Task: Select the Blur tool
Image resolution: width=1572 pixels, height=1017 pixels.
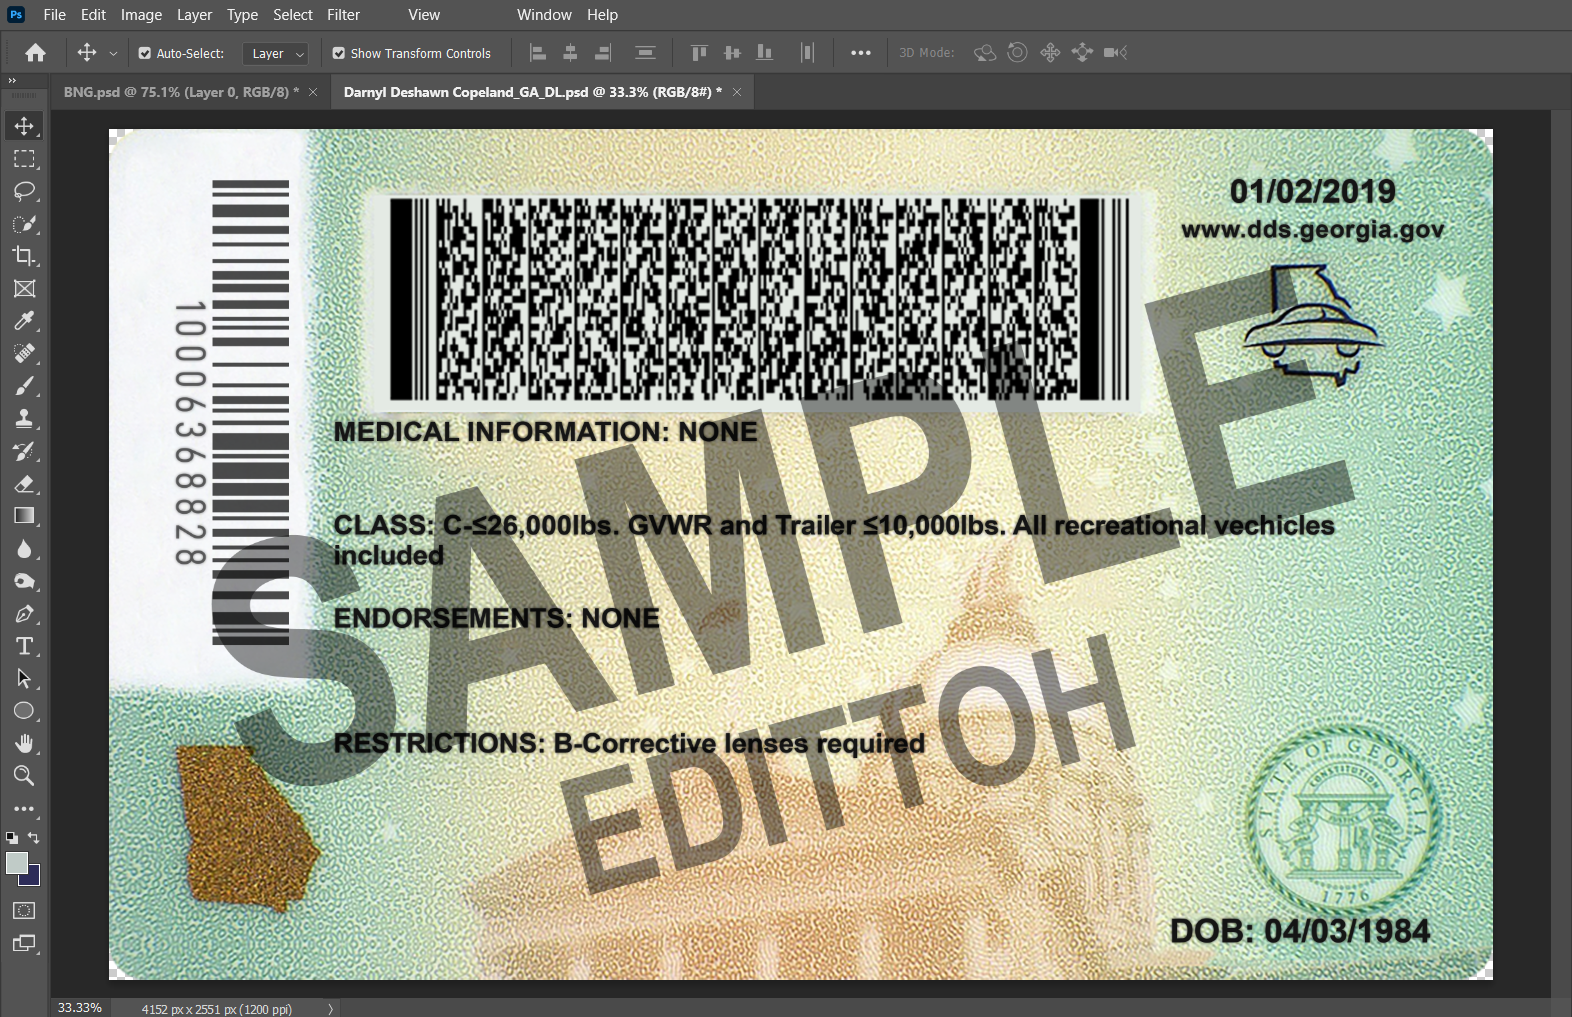Action: pyautogui.click(x=24, y=549)
